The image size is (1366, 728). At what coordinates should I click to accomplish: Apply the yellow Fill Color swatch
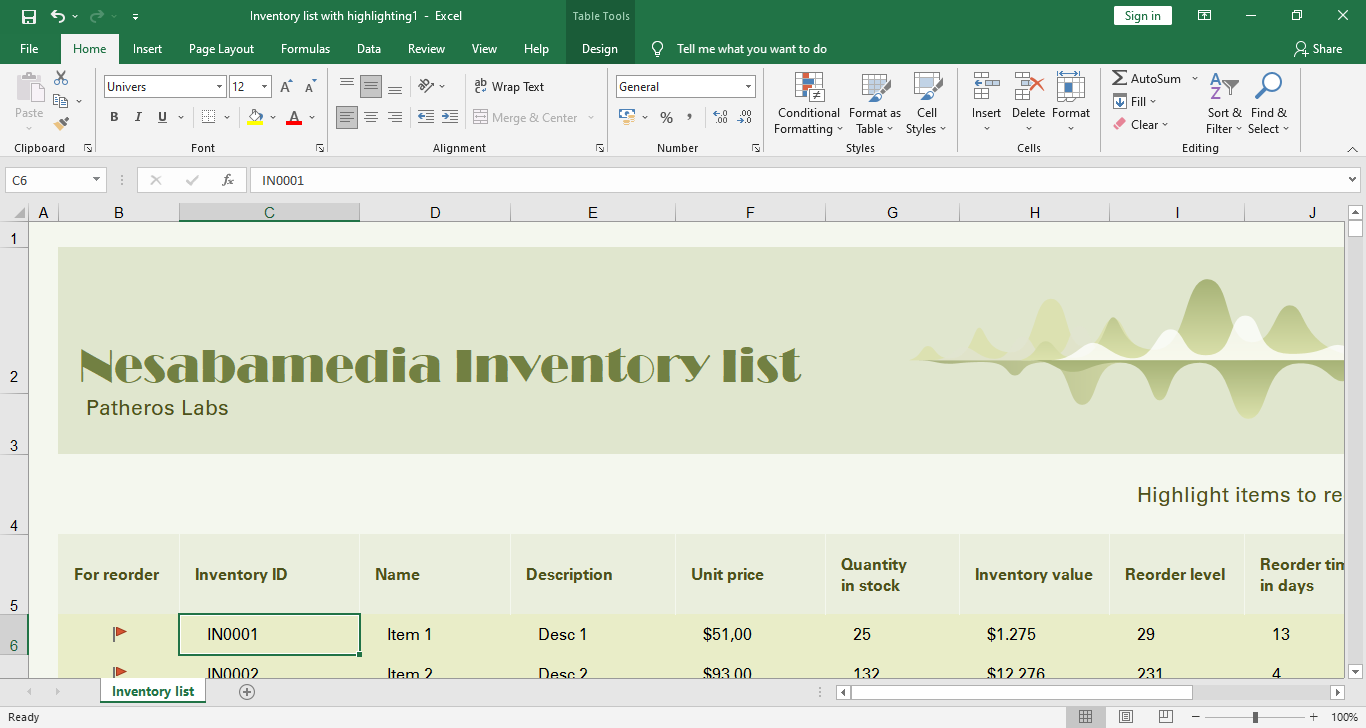tap(255, 118)
